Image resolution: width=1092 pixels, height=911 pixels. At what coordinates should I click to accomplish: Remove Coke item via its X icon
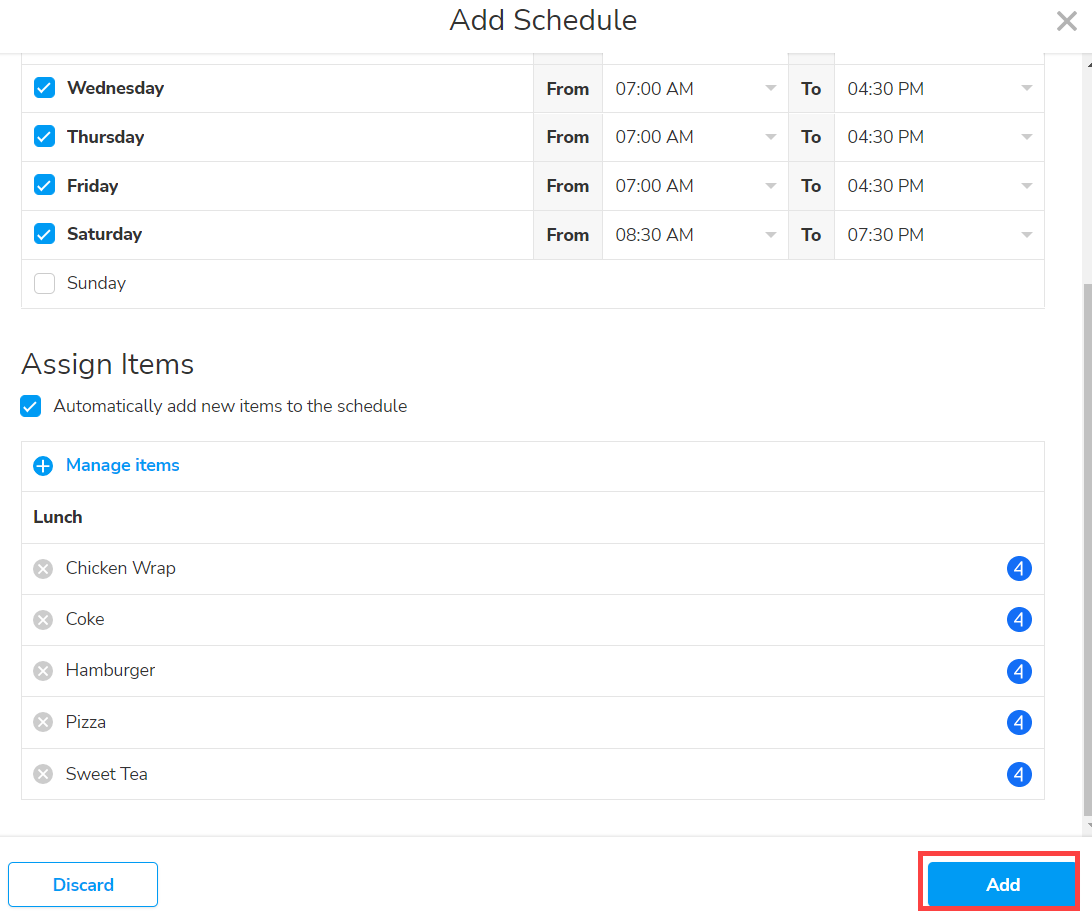pyautogui.click(x=43, y=620)
